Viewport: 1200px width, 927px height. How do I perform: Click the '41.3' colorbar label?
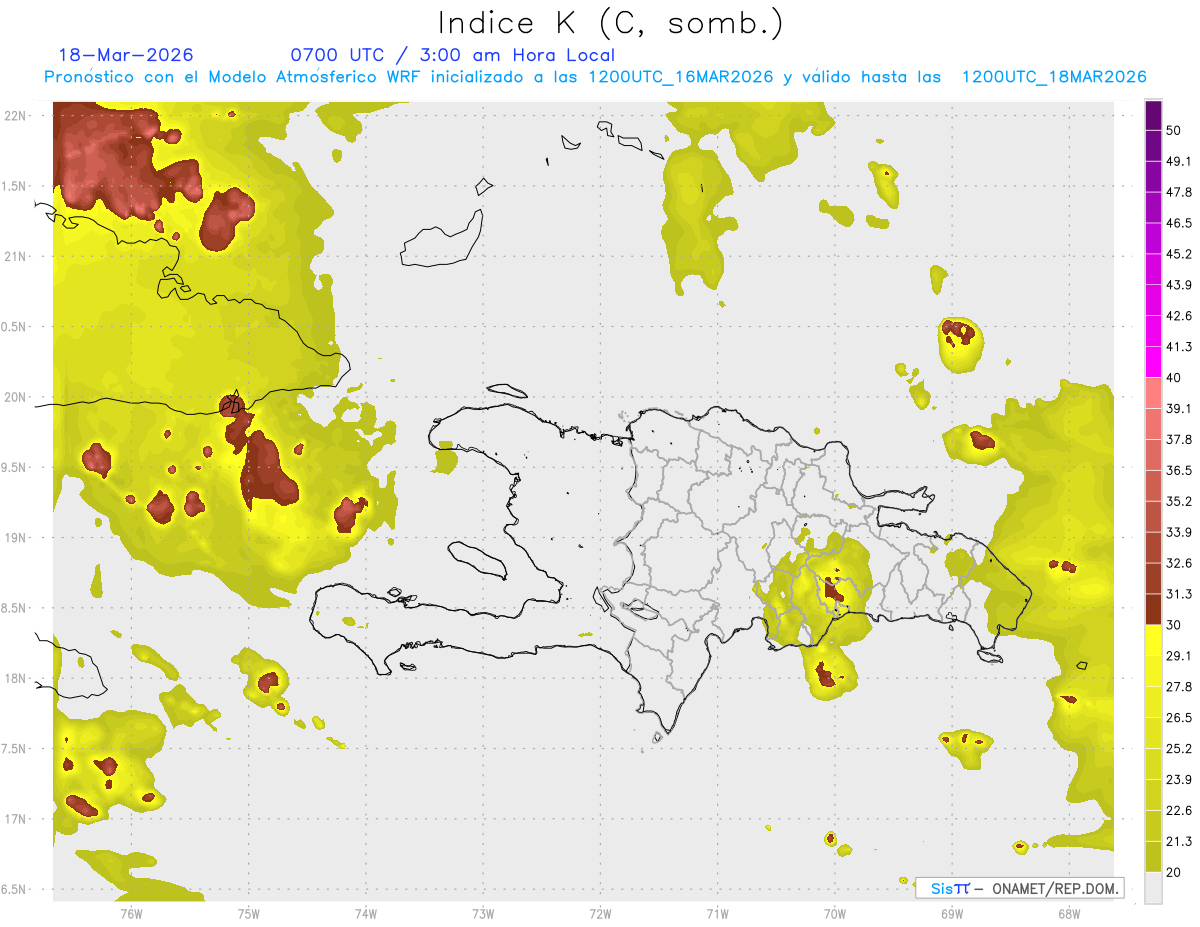pyautogui.click(x=1179, y=347)
